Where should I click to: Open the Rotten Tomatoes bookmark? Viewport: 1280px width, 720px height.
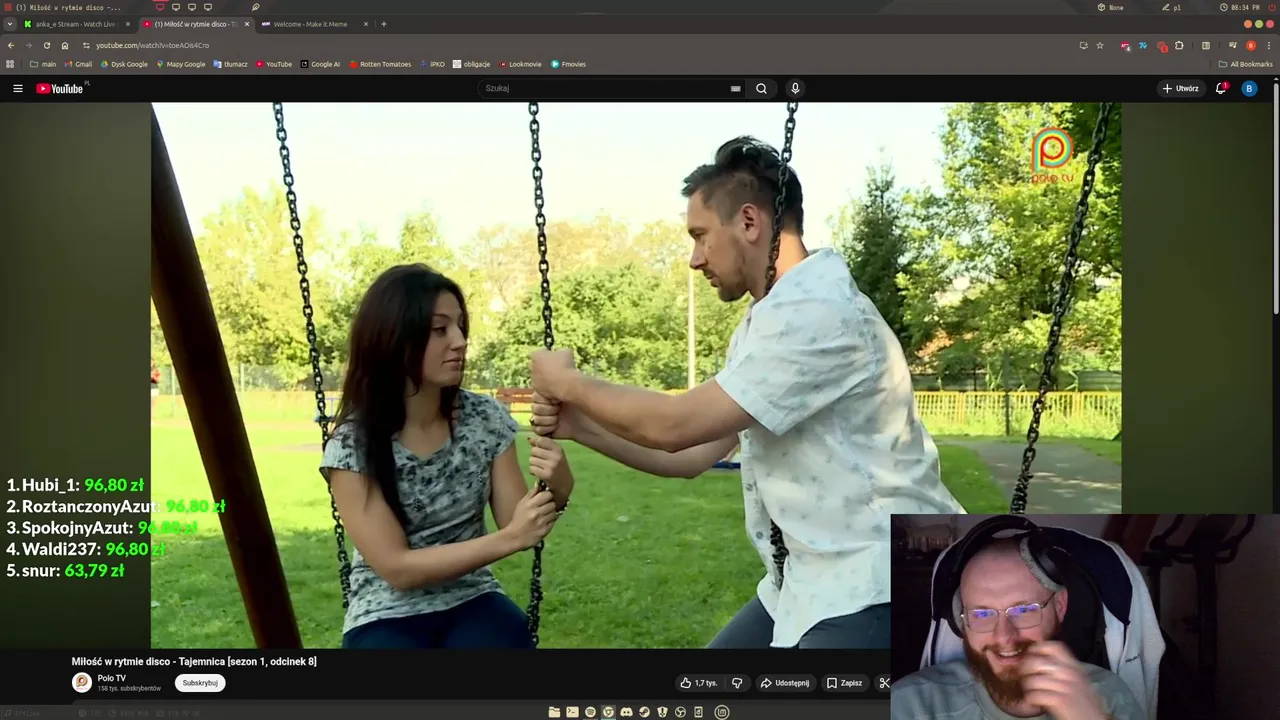click(380, 64)
